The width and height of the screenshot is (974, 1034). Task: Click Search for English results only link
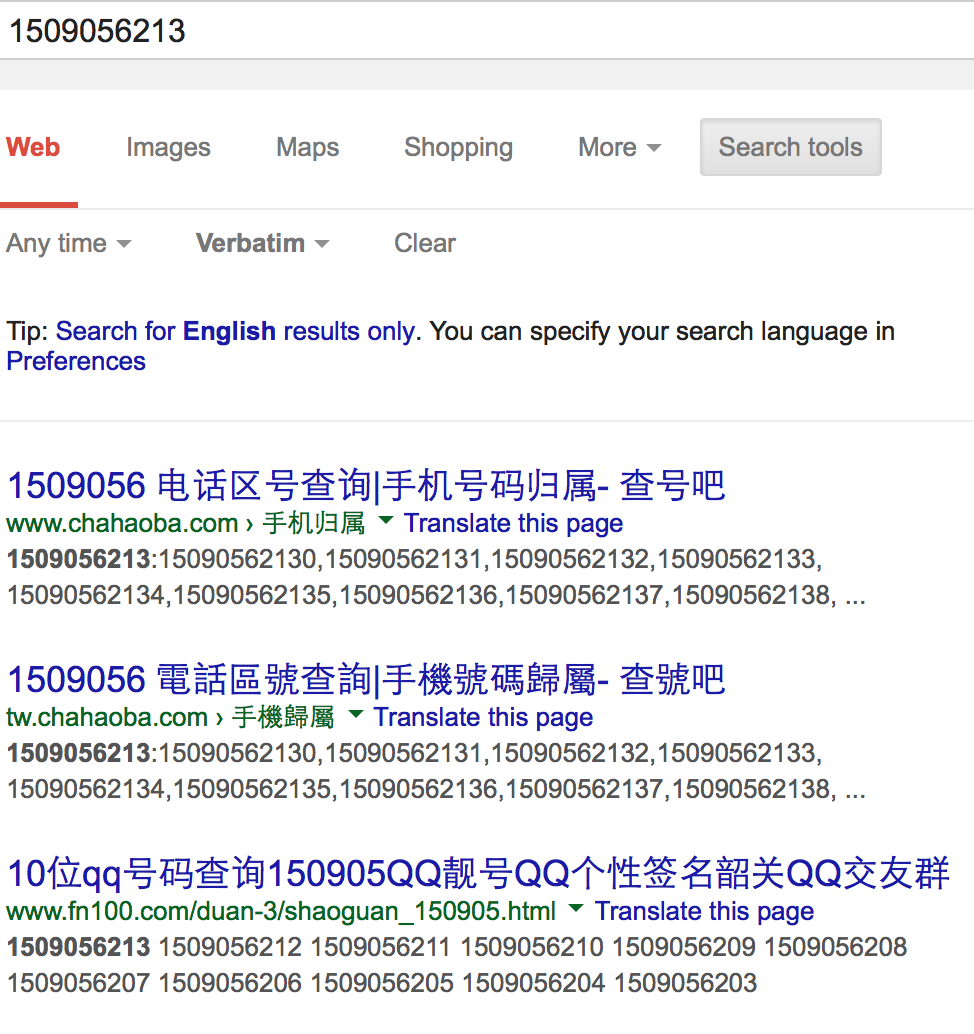[236, 331]
